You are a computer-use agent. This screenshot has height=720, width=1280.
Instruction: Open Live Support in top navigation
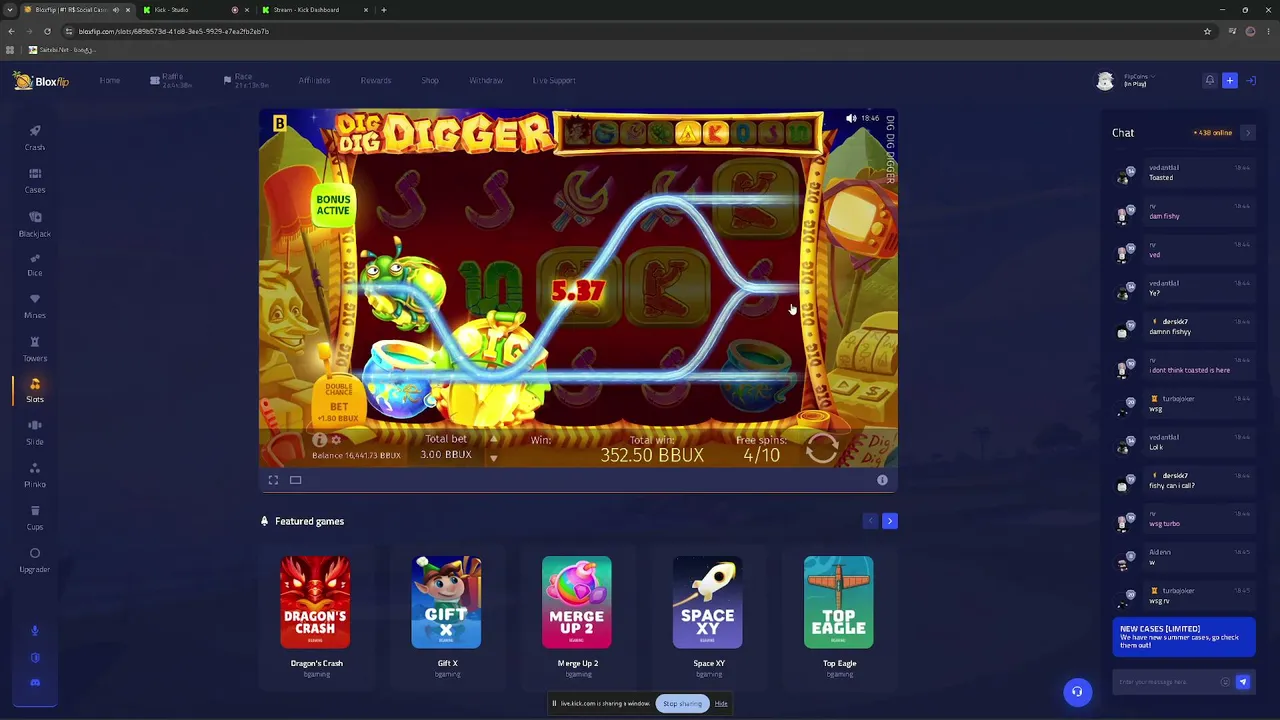[554, 80]
